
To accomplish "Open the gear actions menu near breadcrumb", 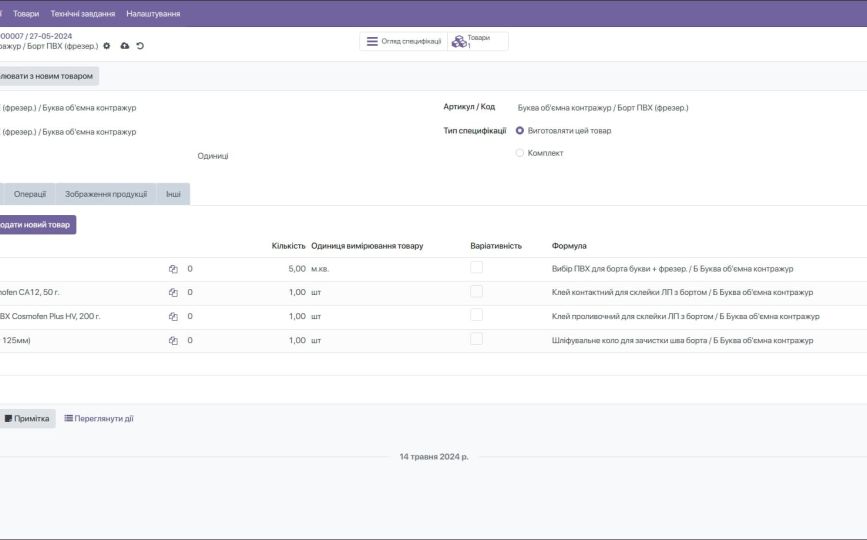I will pos(107,46).
